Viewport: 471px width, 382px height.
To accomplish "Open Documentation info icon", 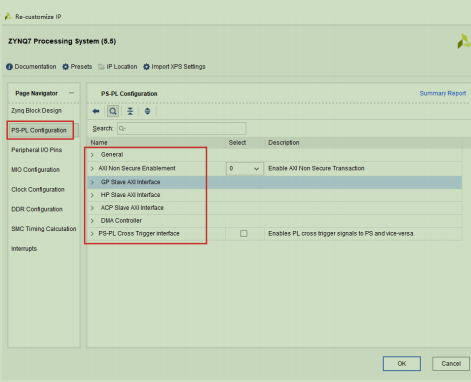I will [9, 67].
